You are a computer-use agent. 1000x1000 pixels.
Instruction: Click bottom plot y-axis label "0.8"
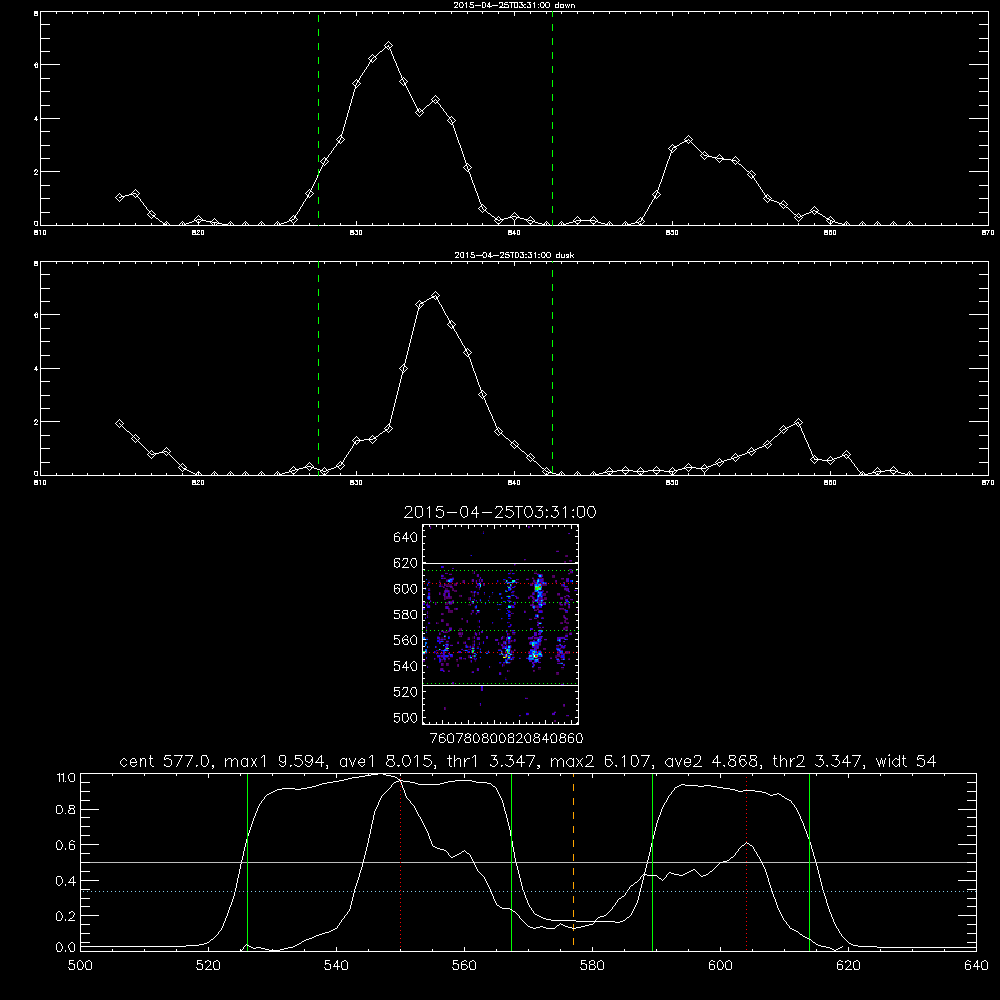click(x=66, y=809)
